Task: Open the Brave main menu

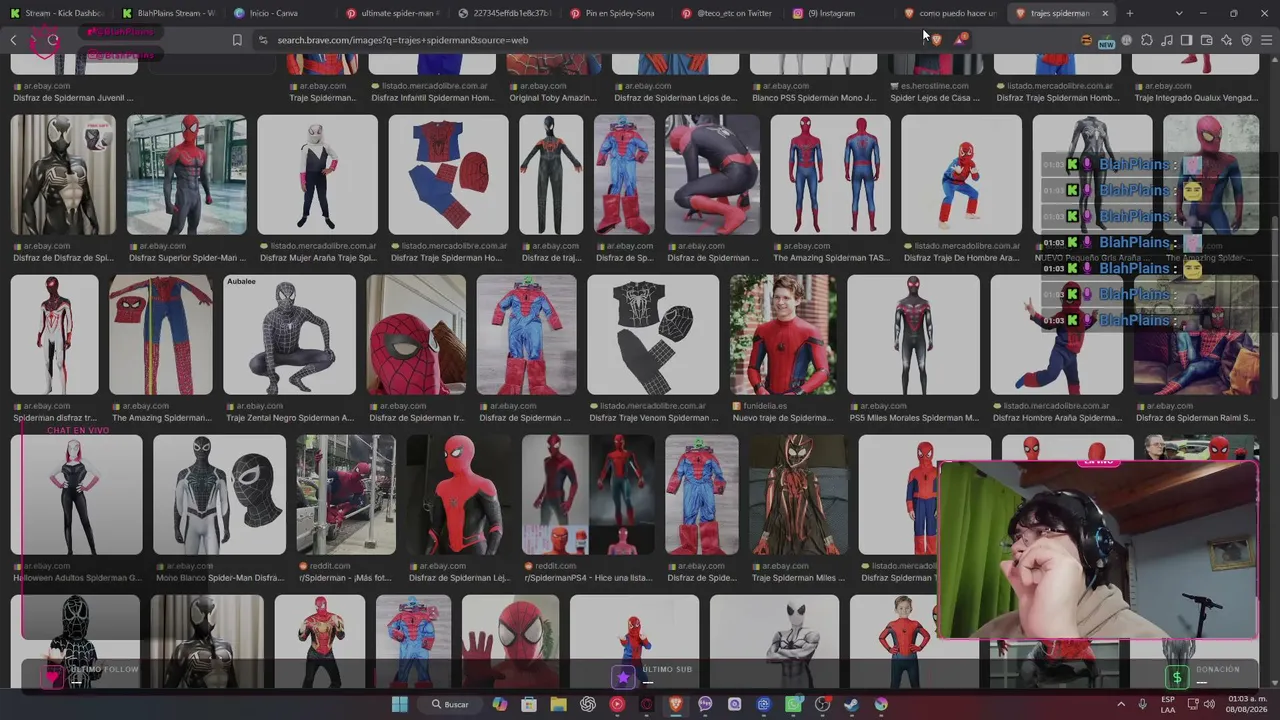Action: (x=1266, y=40)
